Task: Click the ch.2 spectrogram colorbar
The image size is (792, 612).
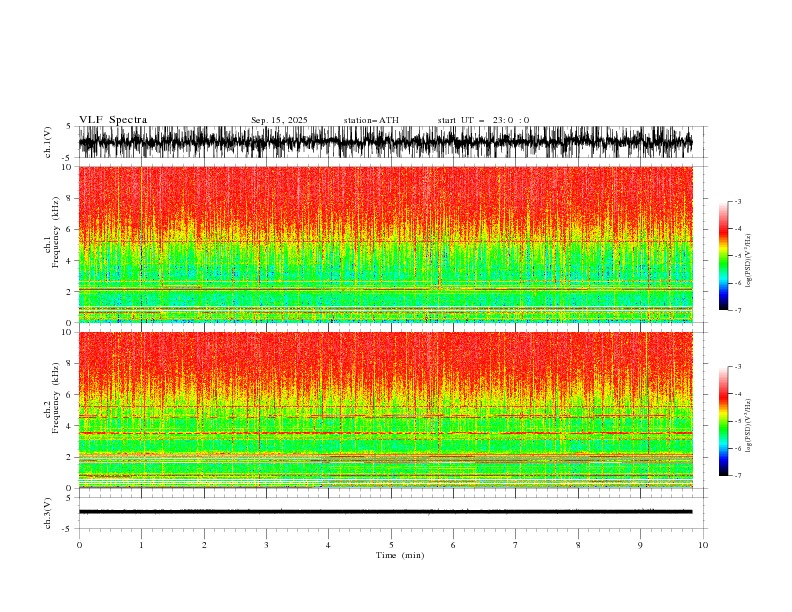Action: 724,421
